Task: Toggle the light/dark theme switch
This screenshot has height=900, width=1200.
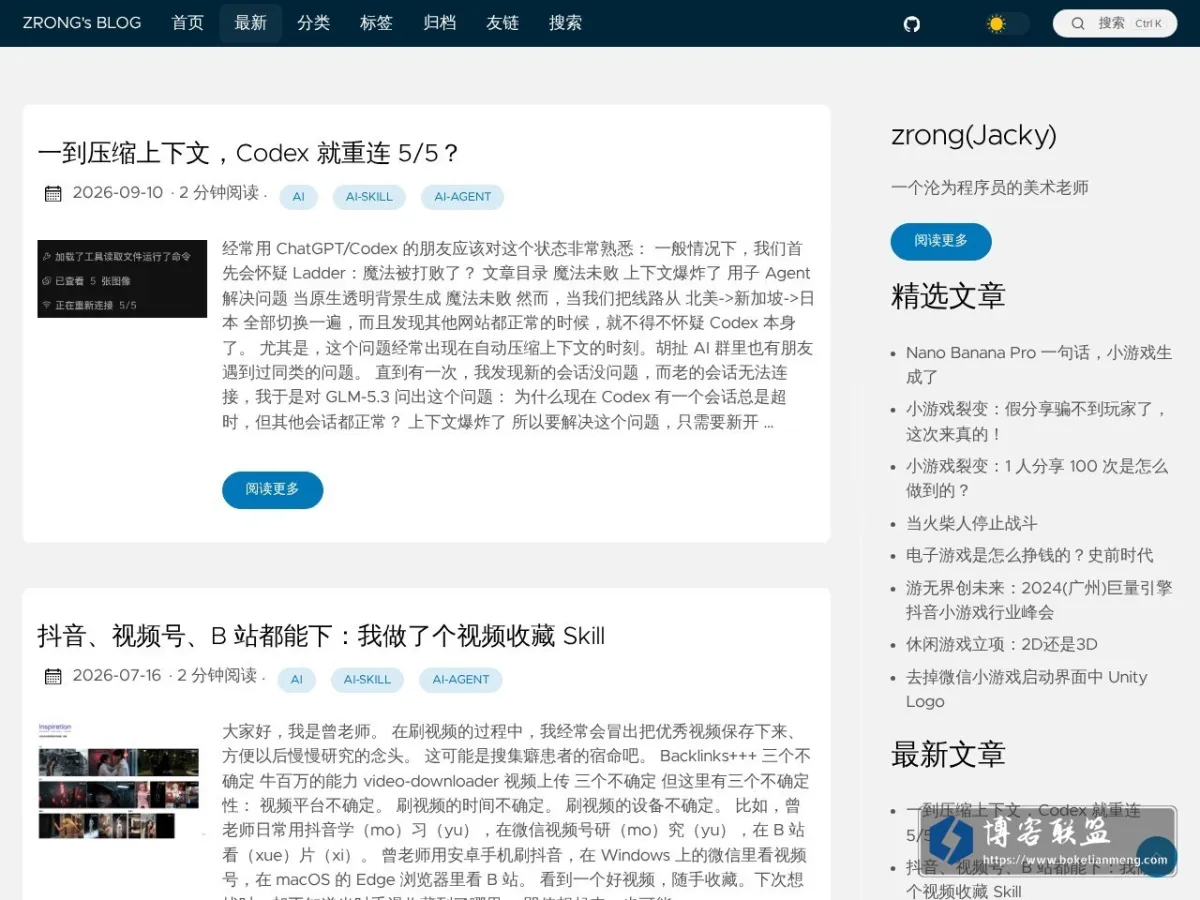Action: 1006,24
